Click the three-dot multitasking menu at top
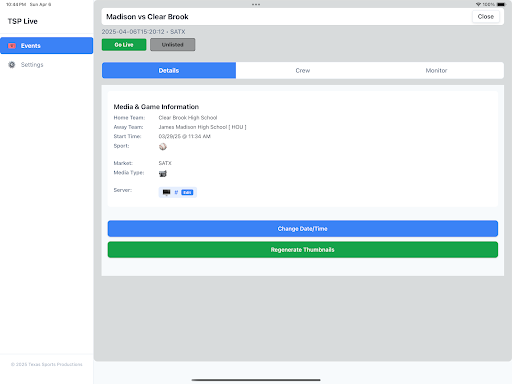512x384 pixels. (x=256, y=5)
